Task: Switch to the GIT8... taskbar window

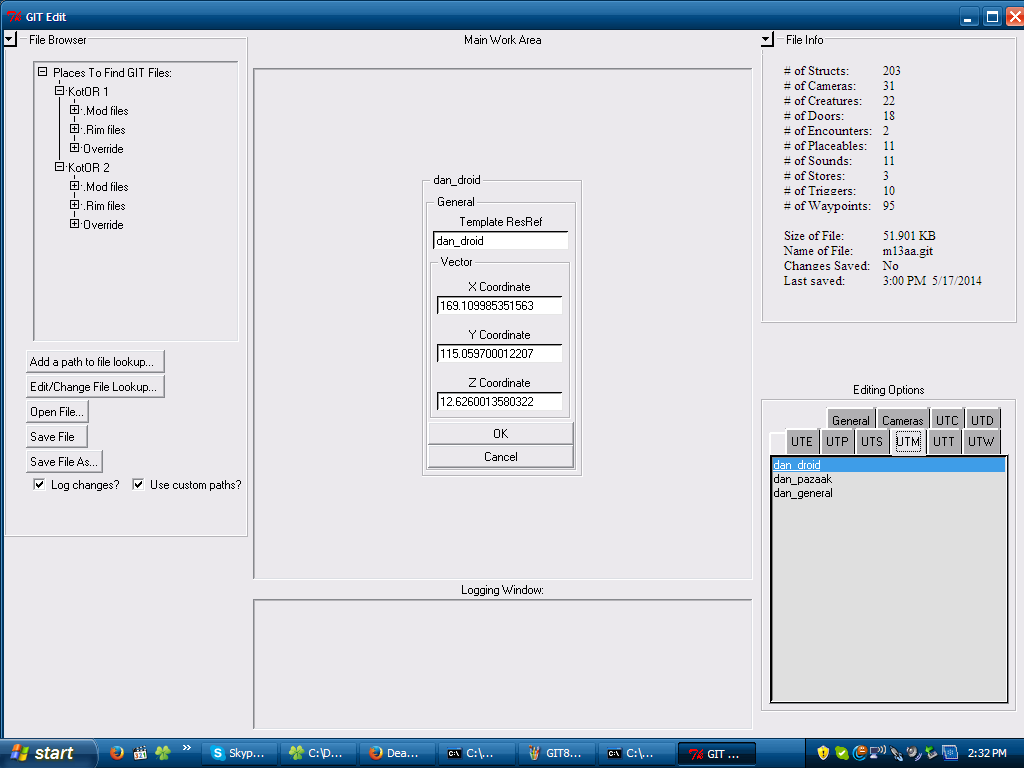Action: [x=556, y=753]
